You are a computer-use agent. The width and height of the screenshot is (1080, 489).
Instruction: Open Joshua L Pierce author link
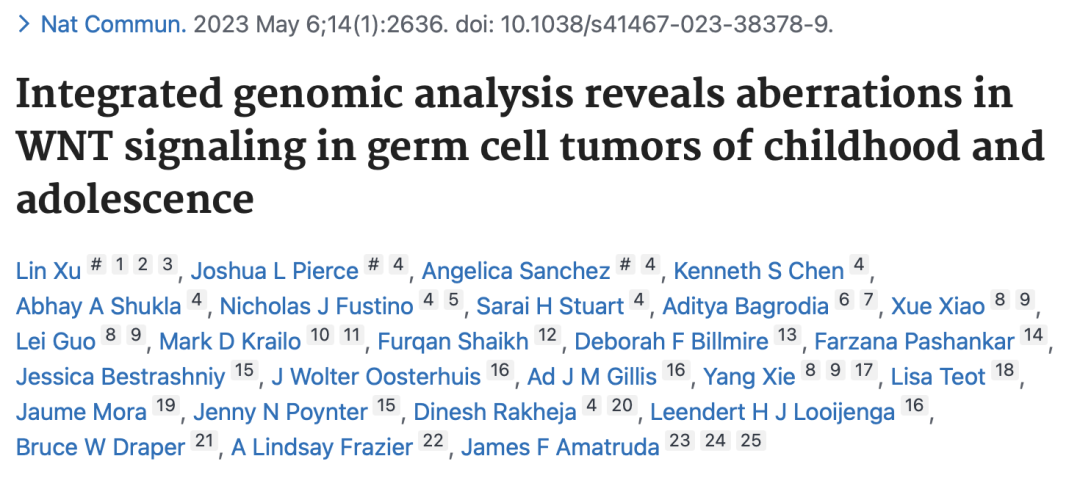coord(274,271)
